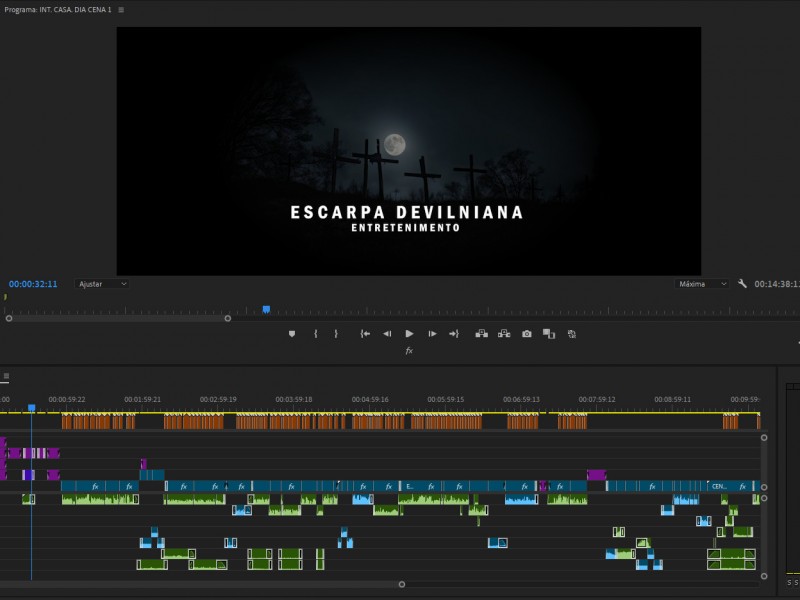The height and width of the screenshot is (600, 800).
Task: Select the Extract icon
Action: point(505,334)
